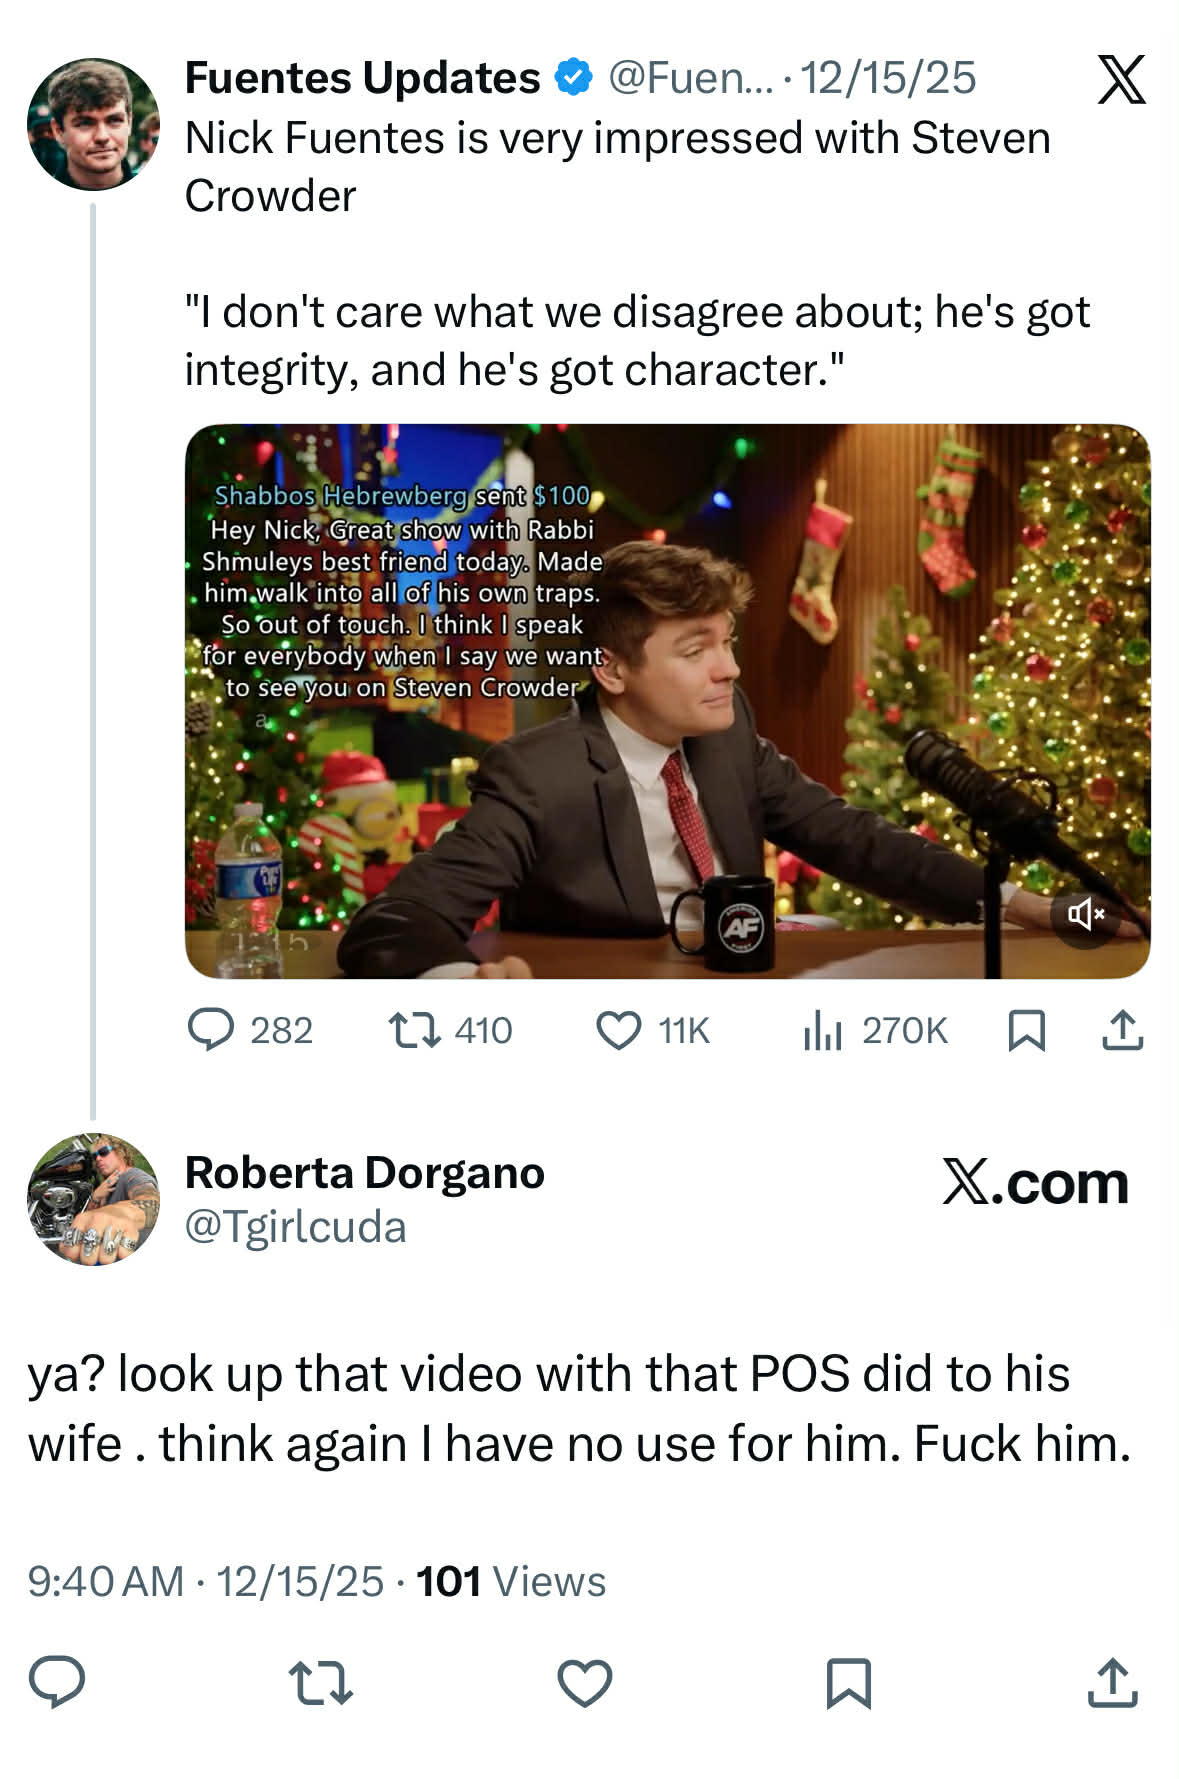This screenshot has width=1179, height=1779.
Task: Play the embedded Christmas set video
Action: click(667, 701)
